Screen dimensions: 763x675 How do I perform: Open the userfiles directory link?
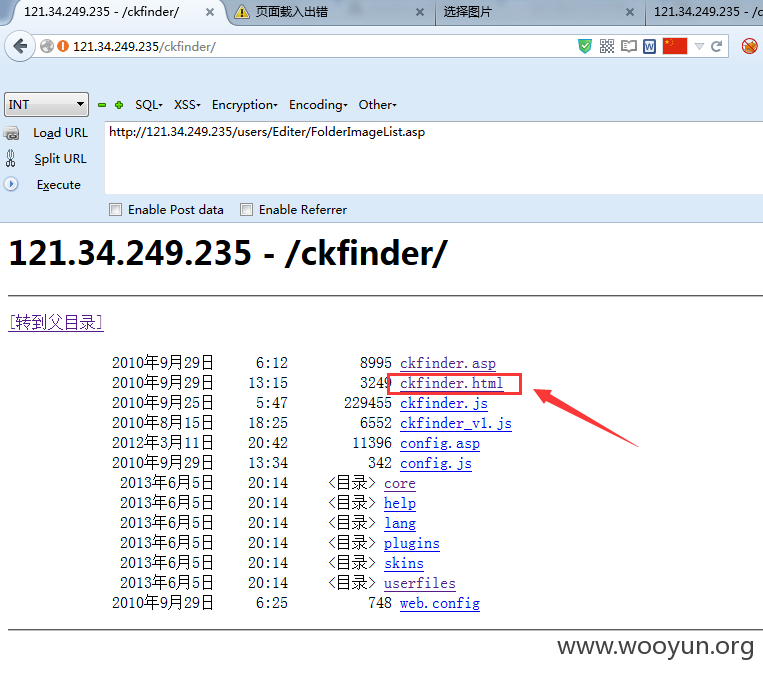[419, 583]
